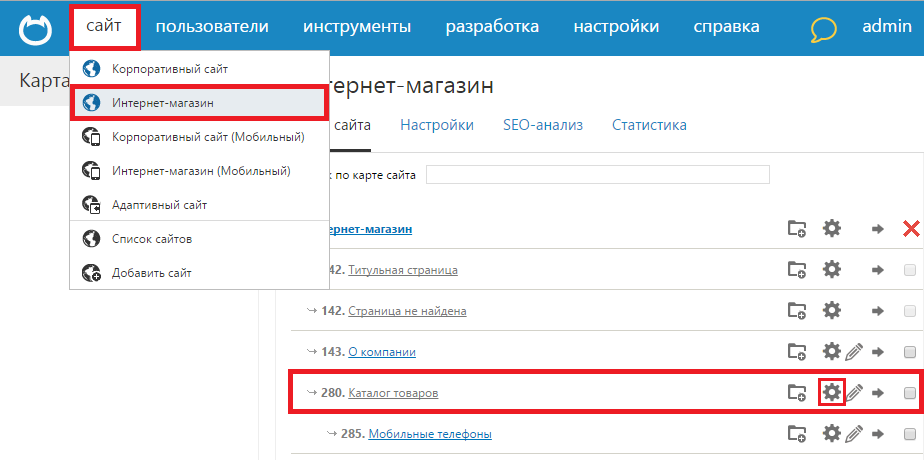The width and height of the screenshot is (924, 460).
Task: Click the add subfolder icon for Титульная страница
Action: point(796,270)
